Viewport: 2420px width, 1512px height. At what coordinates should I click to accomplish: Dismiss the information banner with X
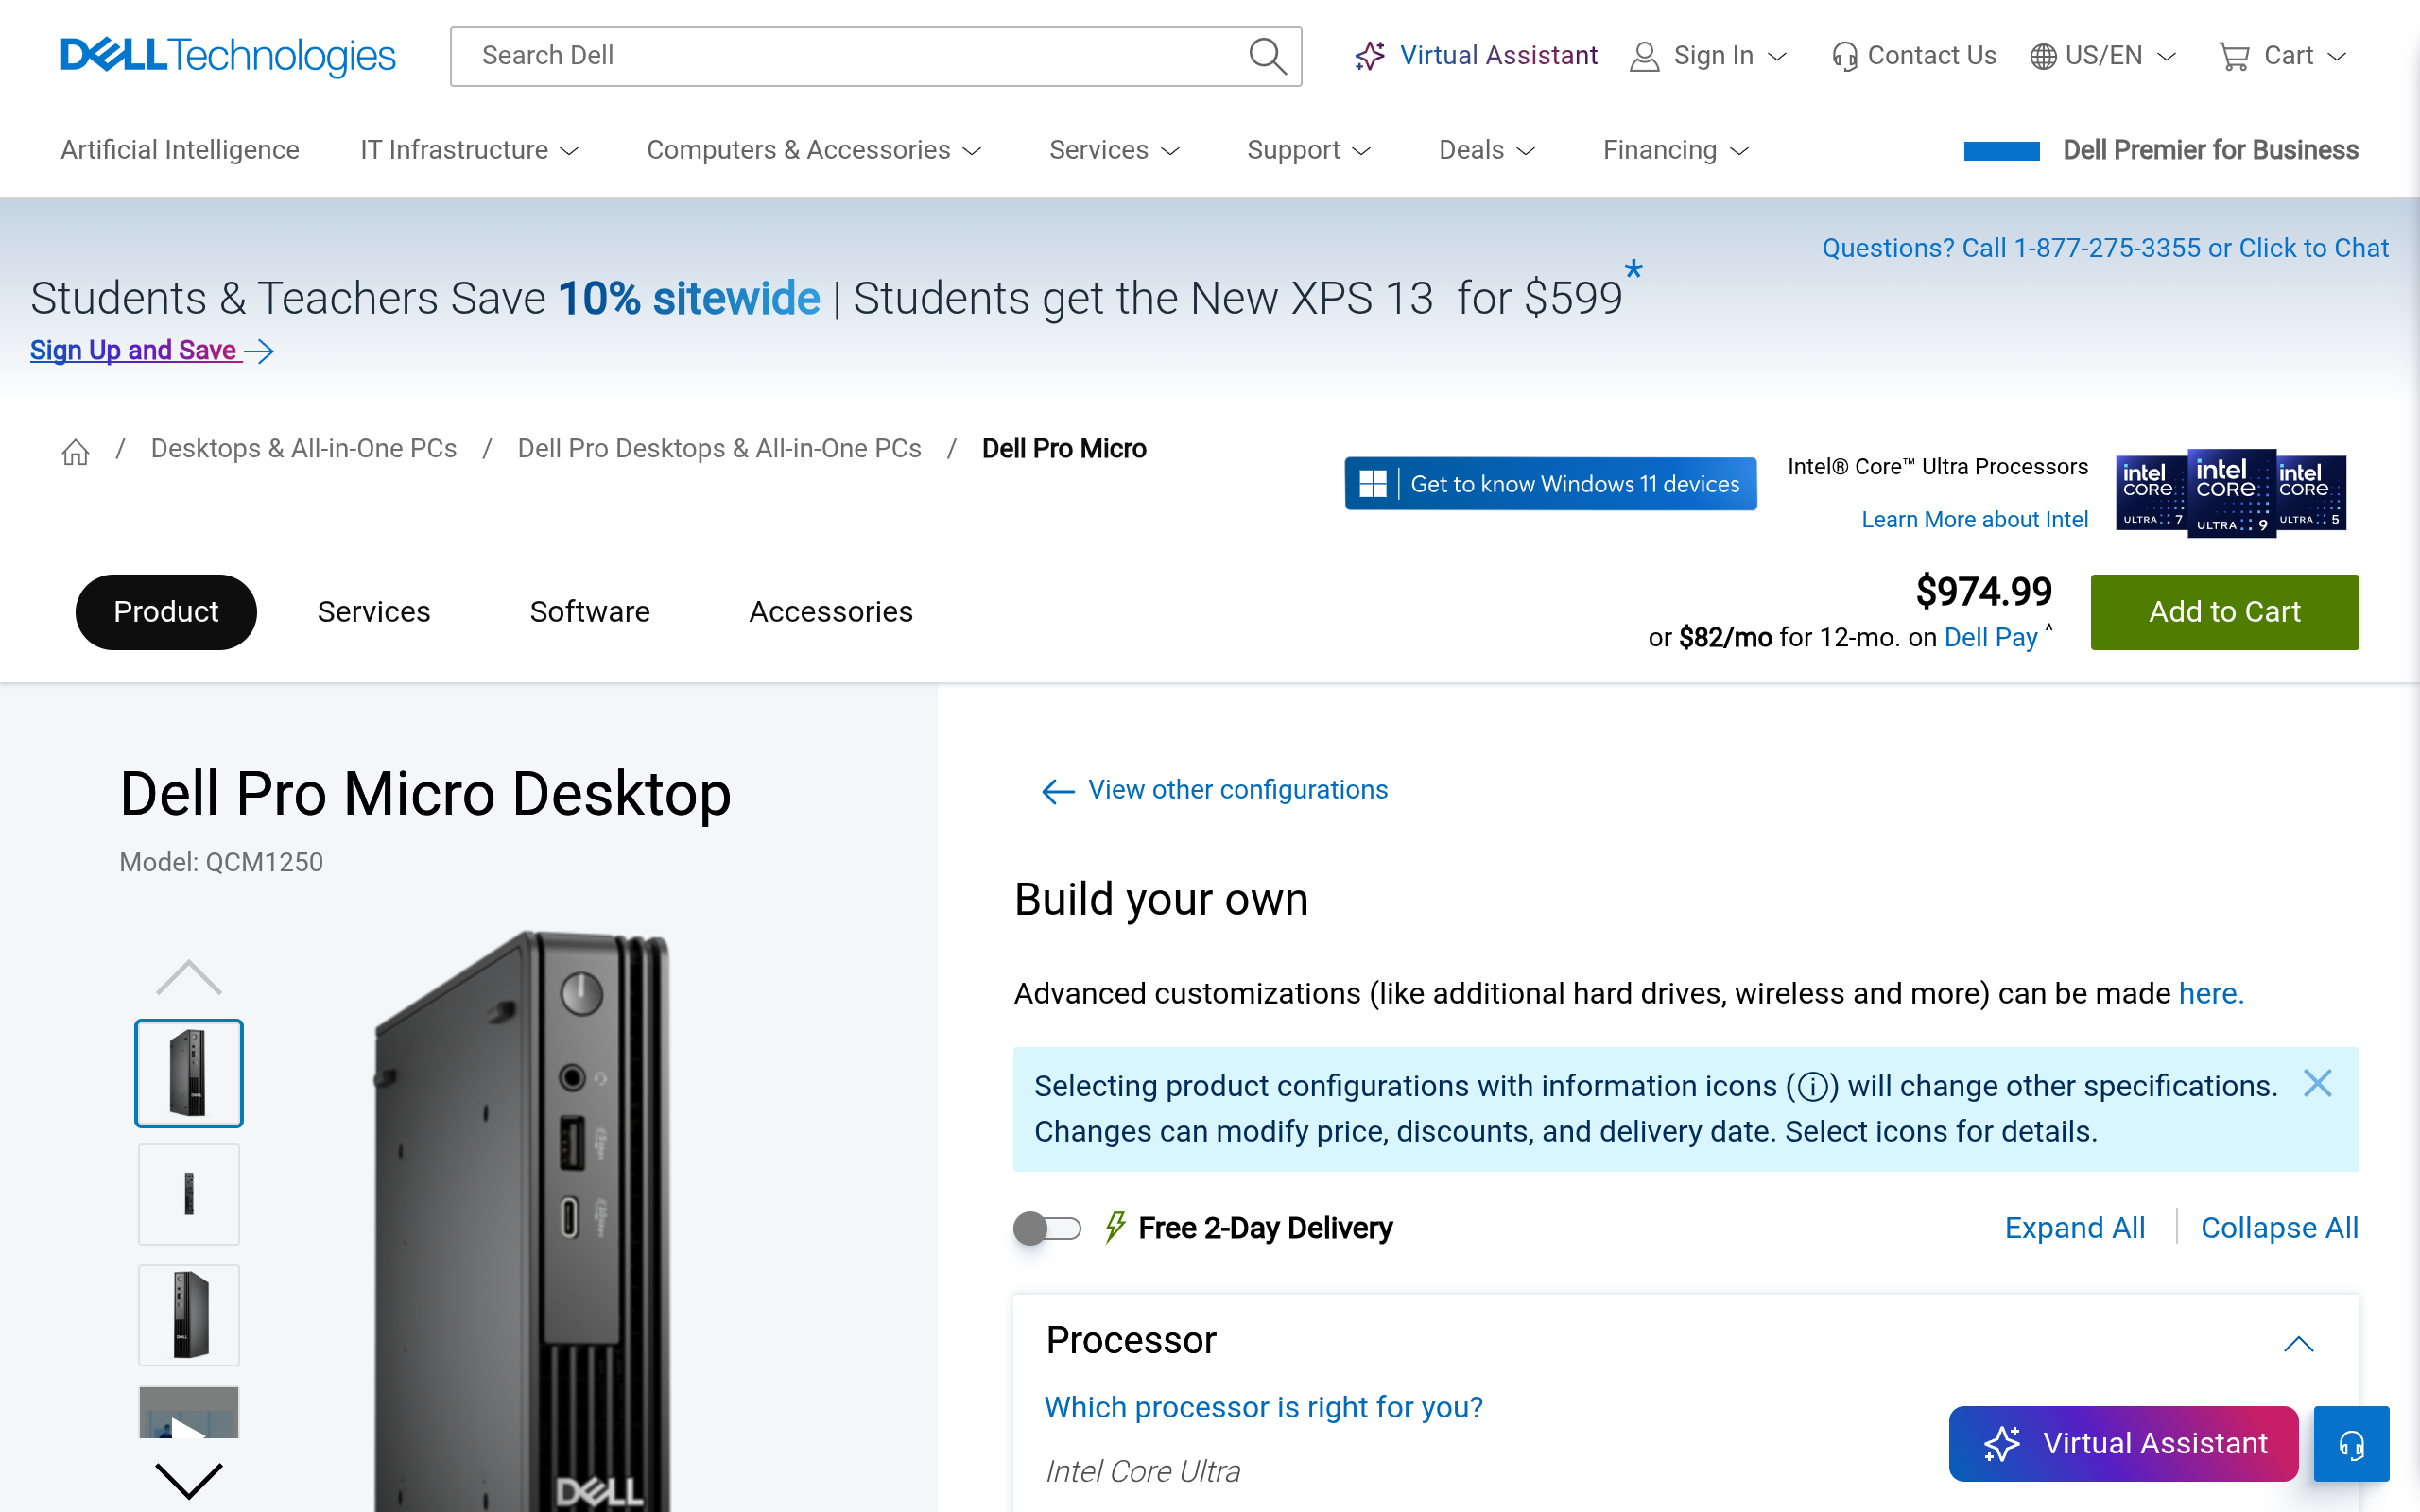pyautogui.click(x=2317, y=1083)
